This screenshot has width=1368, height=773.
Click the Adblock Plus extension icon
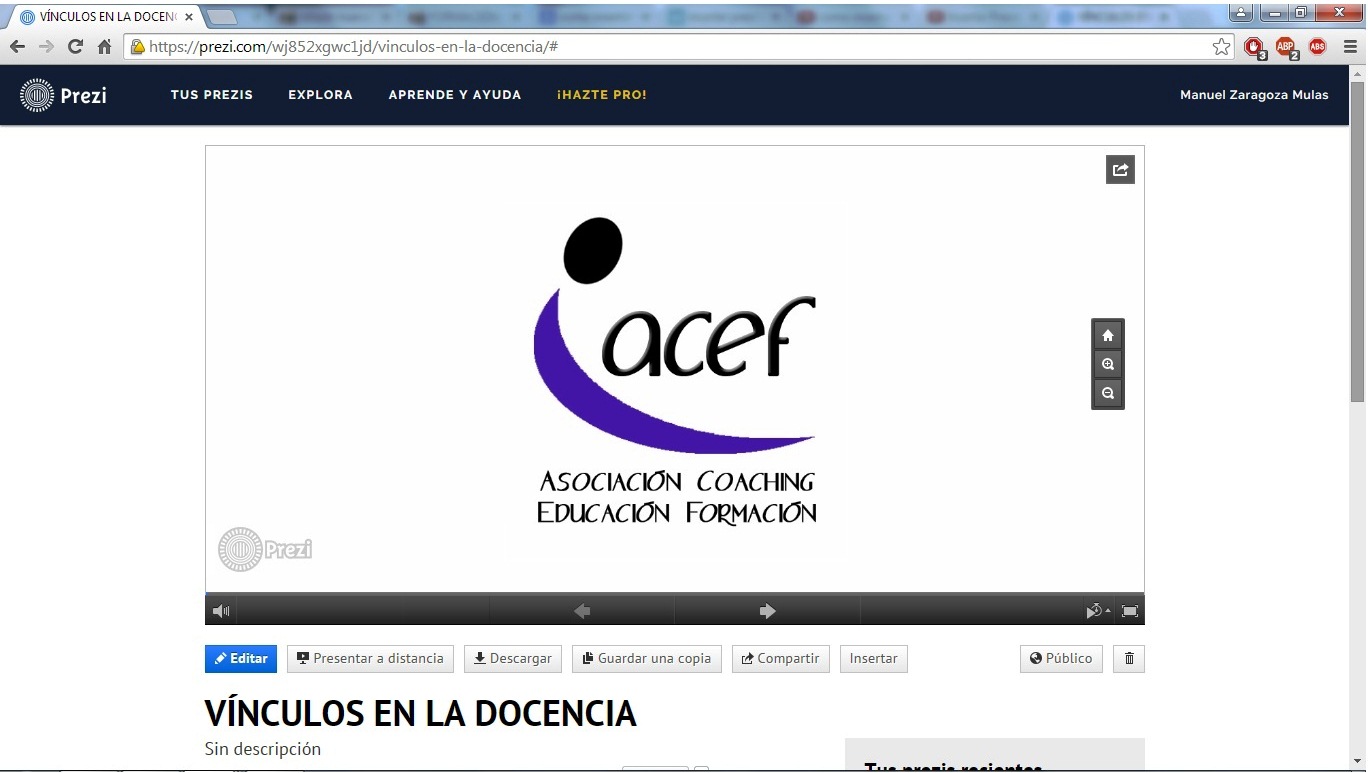[1285, 47]
